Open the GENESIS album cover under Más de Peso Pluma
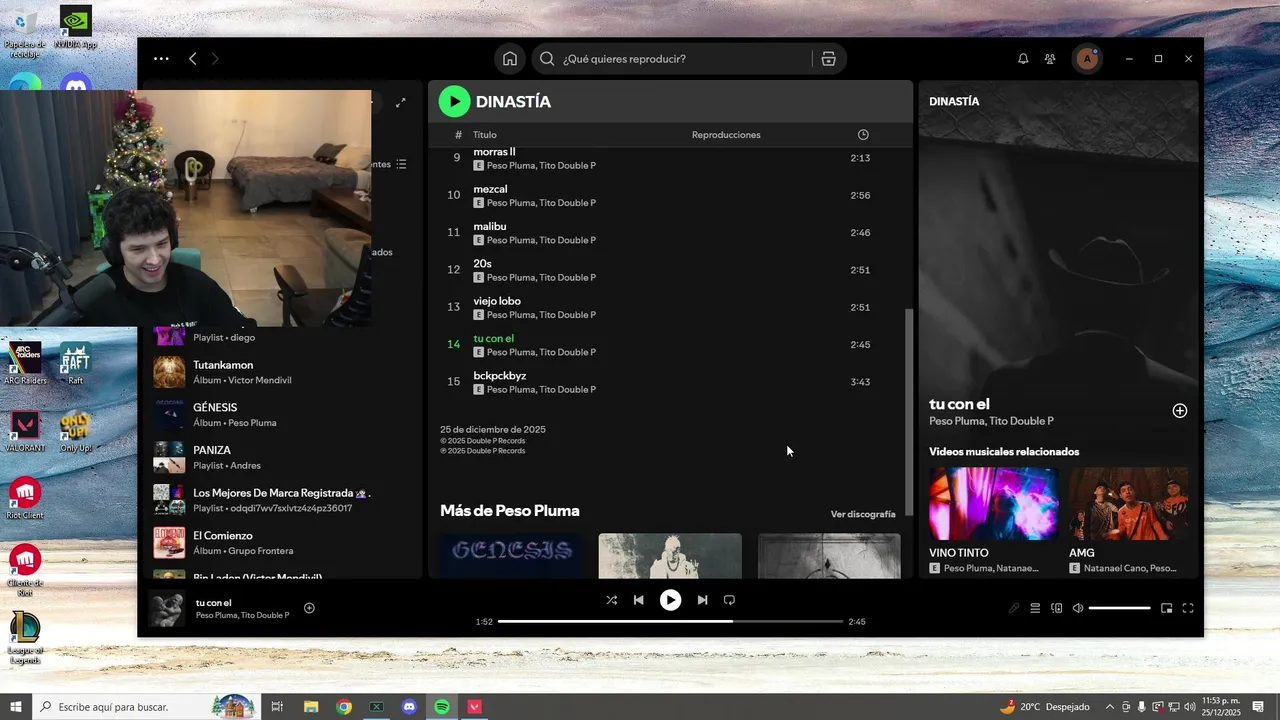The height and width of the screenshot is (720, 1280). point(511,555)
